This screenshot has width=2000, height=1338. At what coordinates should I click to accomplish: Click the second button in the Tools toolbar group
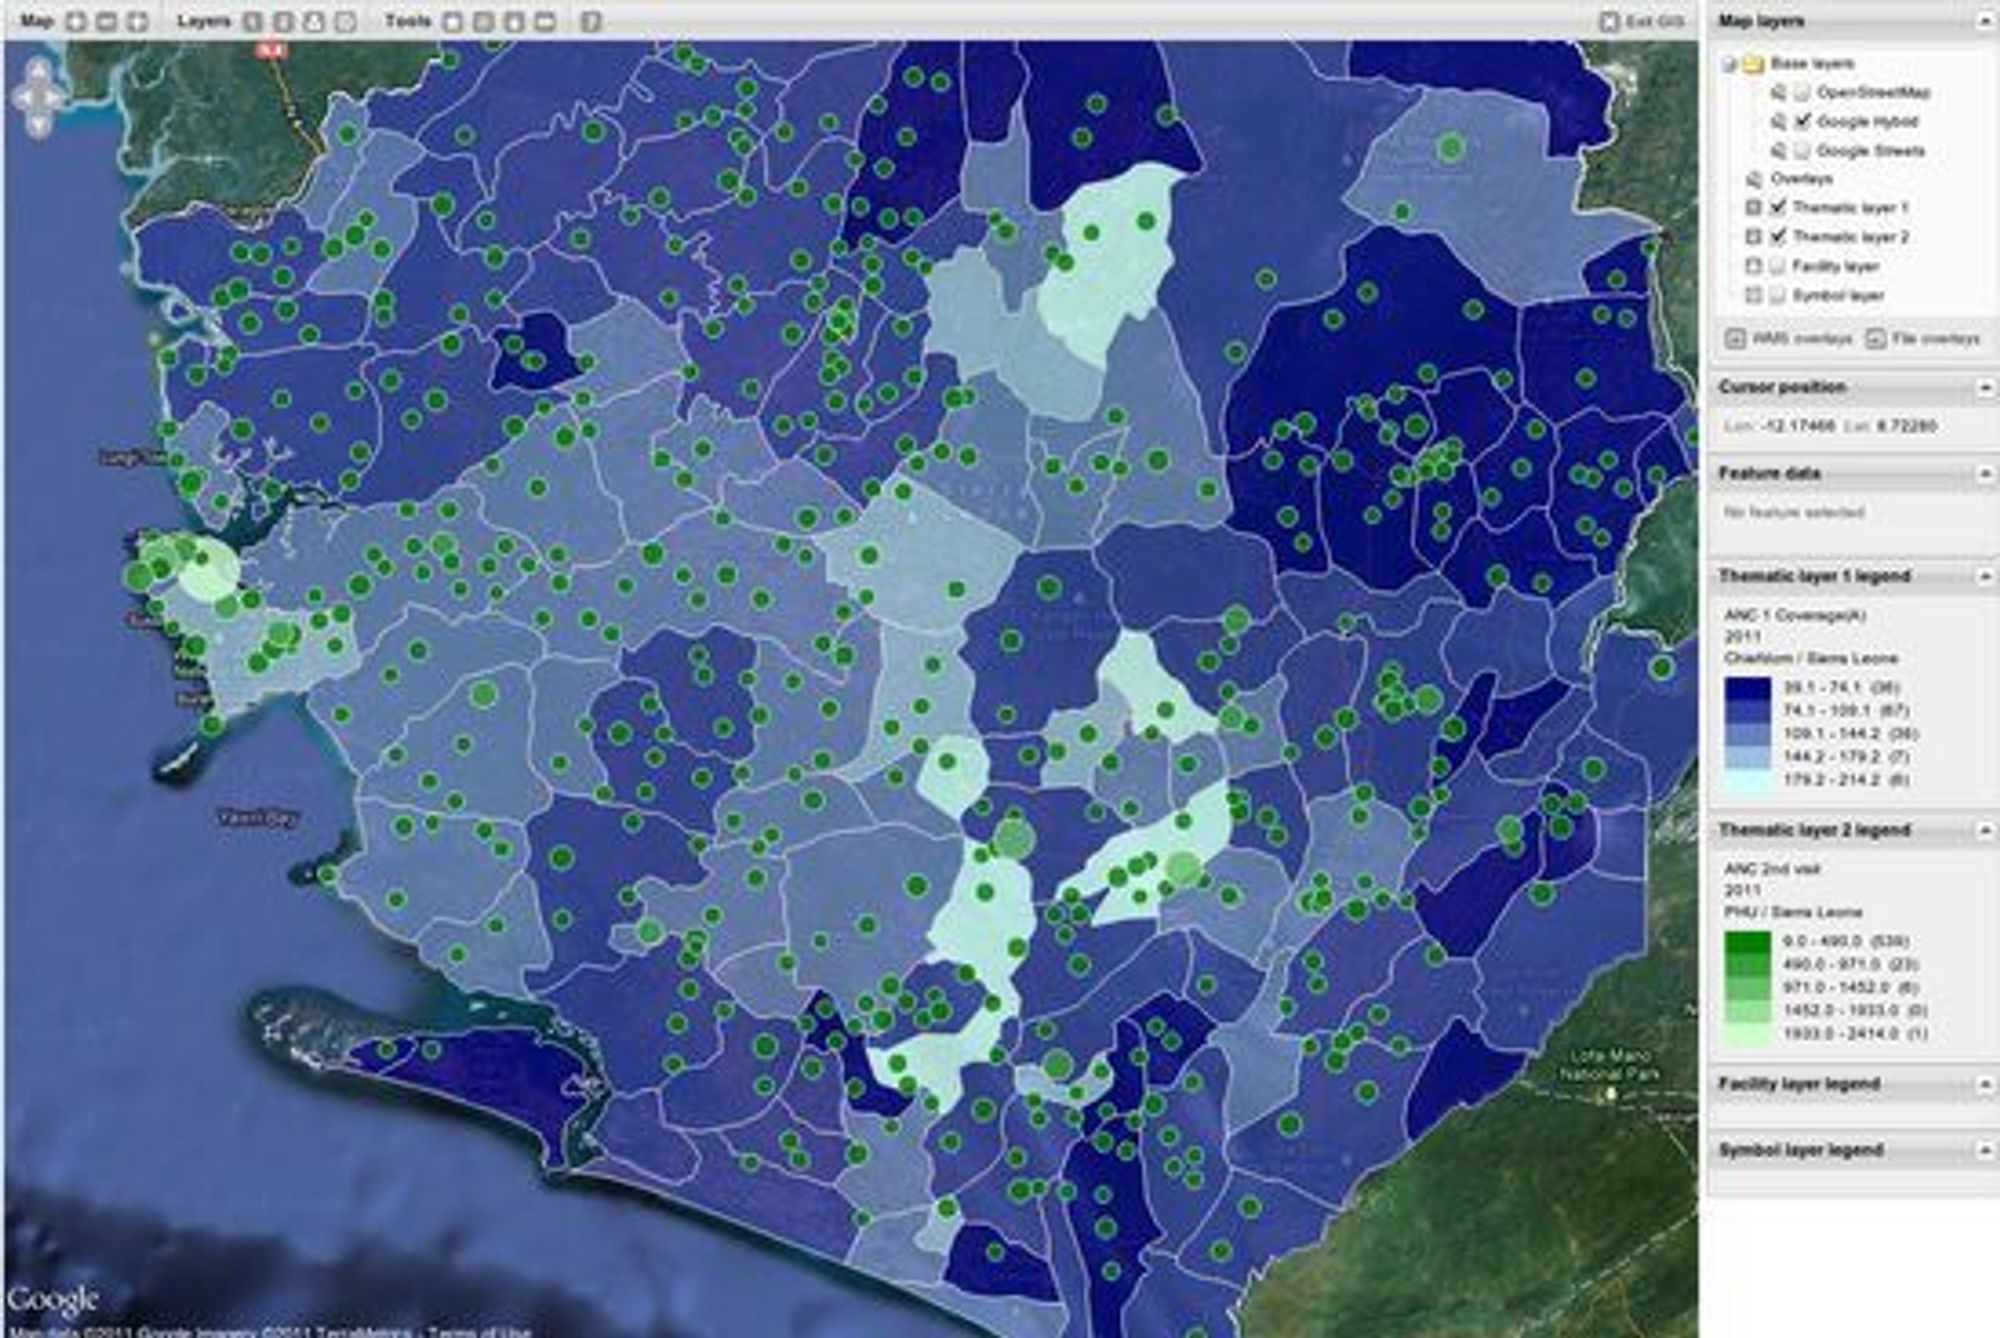tap(483, 21)
